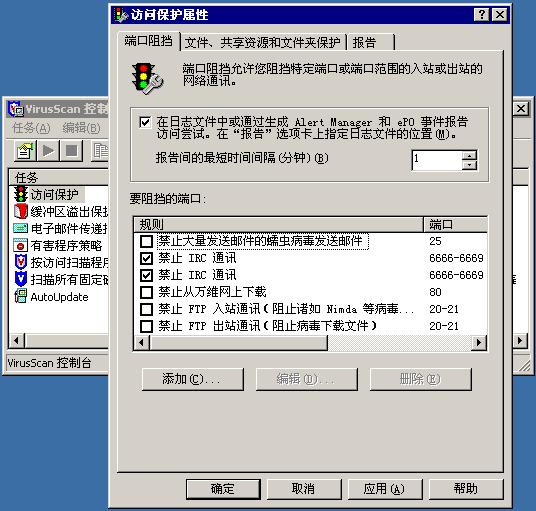The image size is (536, 511).
Task: Click the 缓冲区溢出保护 red book icon
Action: [21, 211]
